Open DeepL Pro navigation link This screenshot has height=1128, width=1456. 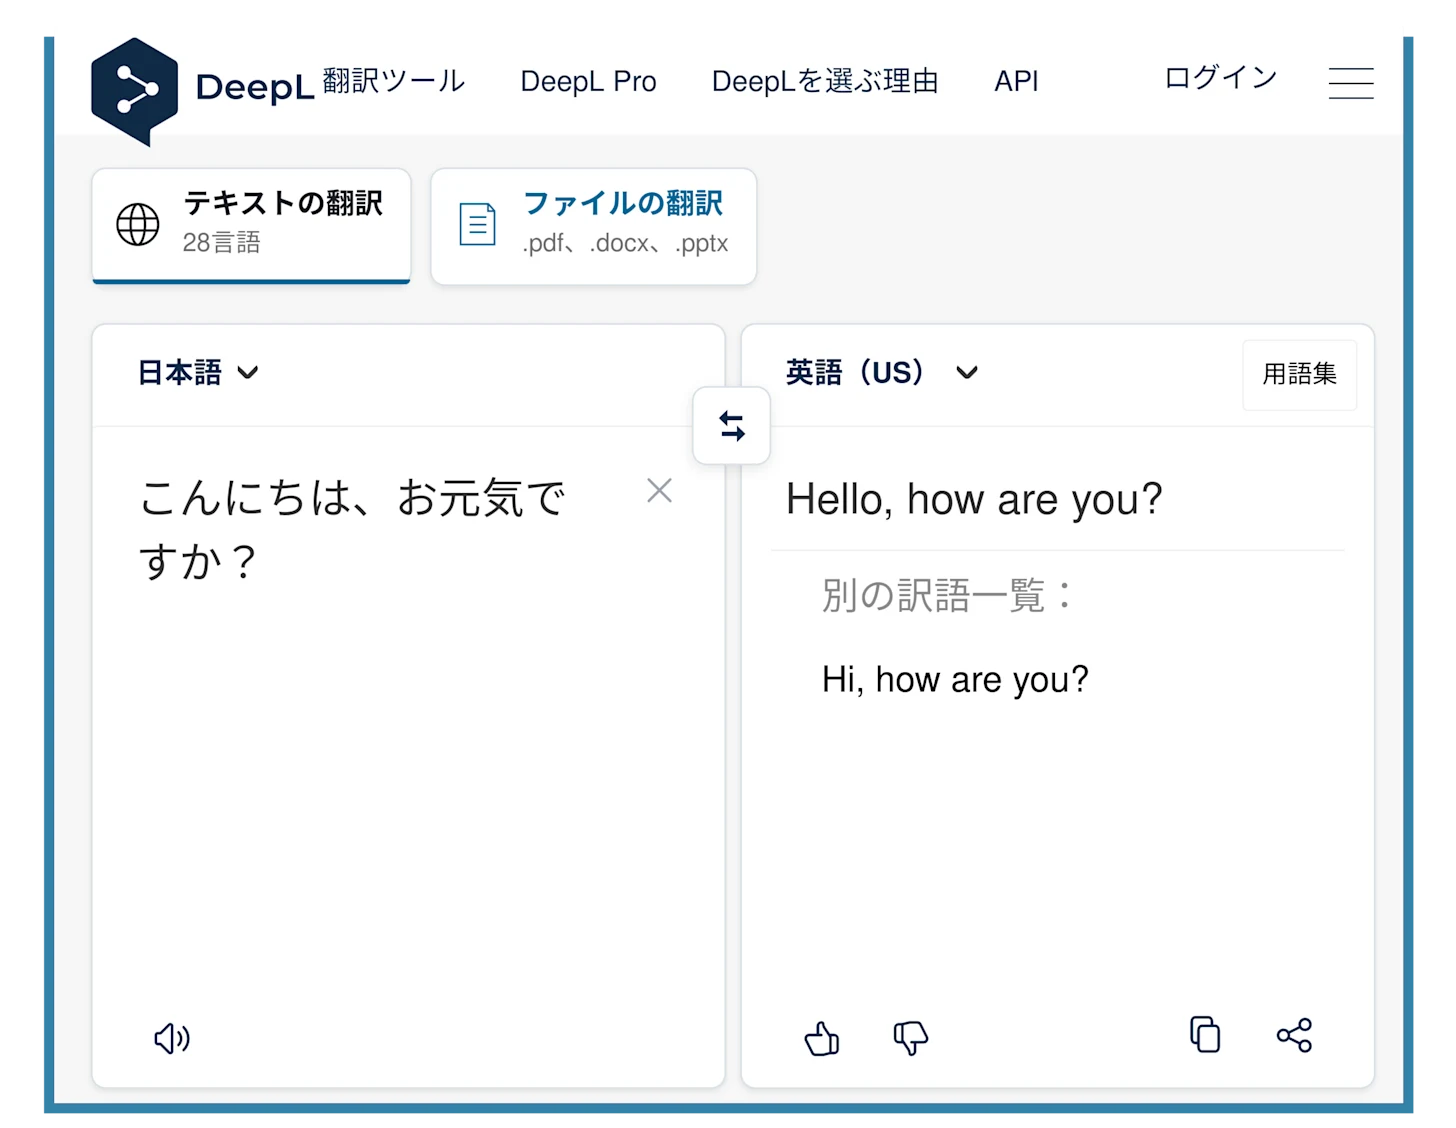[588, 81]
